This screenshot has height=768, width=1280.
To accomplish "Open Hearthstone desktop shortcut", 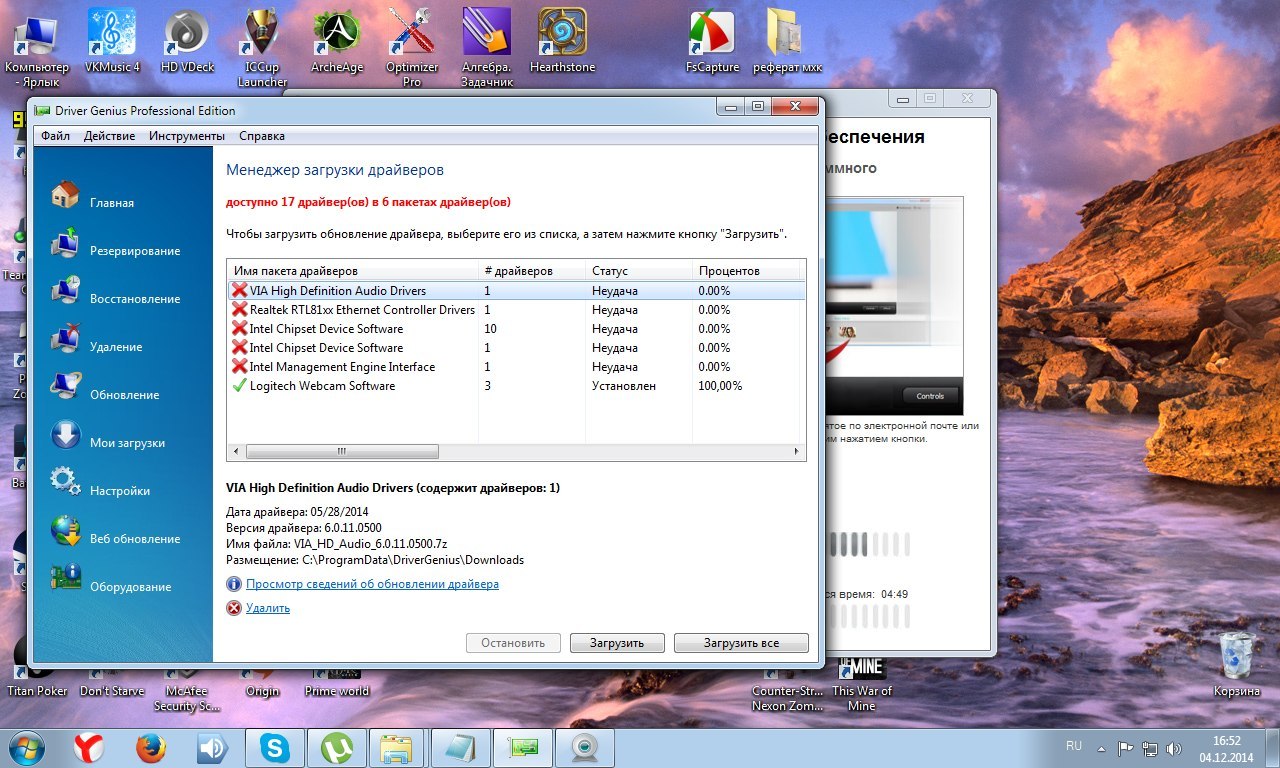I will click(562, 40).
